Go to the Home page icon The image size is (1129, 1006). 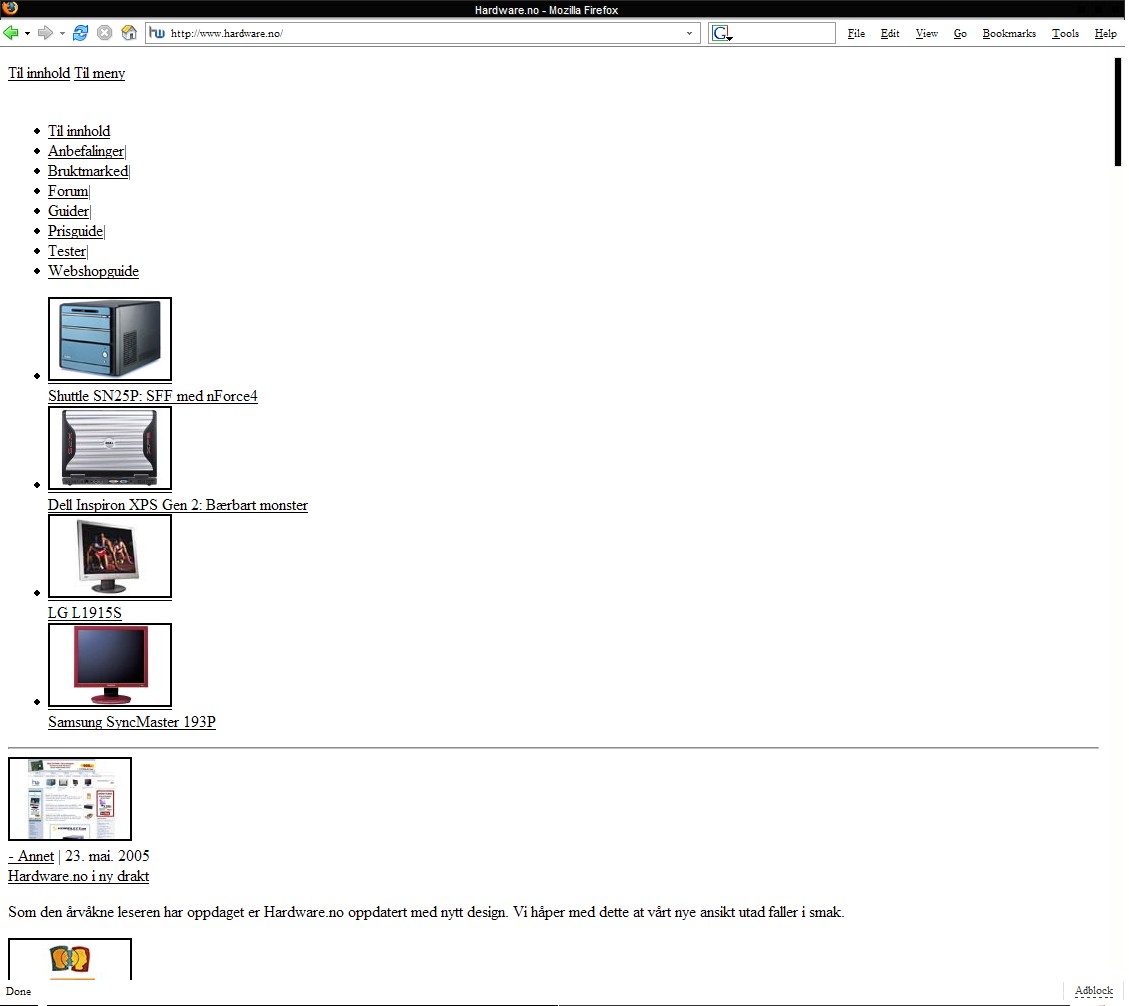coord(129,32)
